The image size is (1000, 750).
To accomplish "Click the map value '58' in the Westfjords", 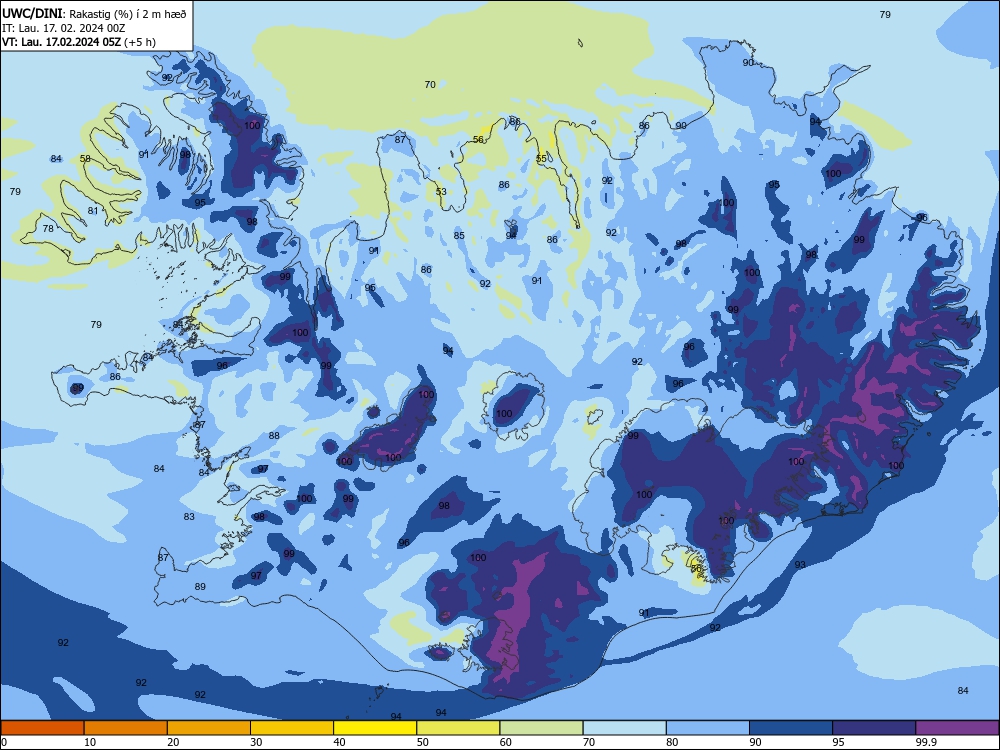I will (85, 159).
